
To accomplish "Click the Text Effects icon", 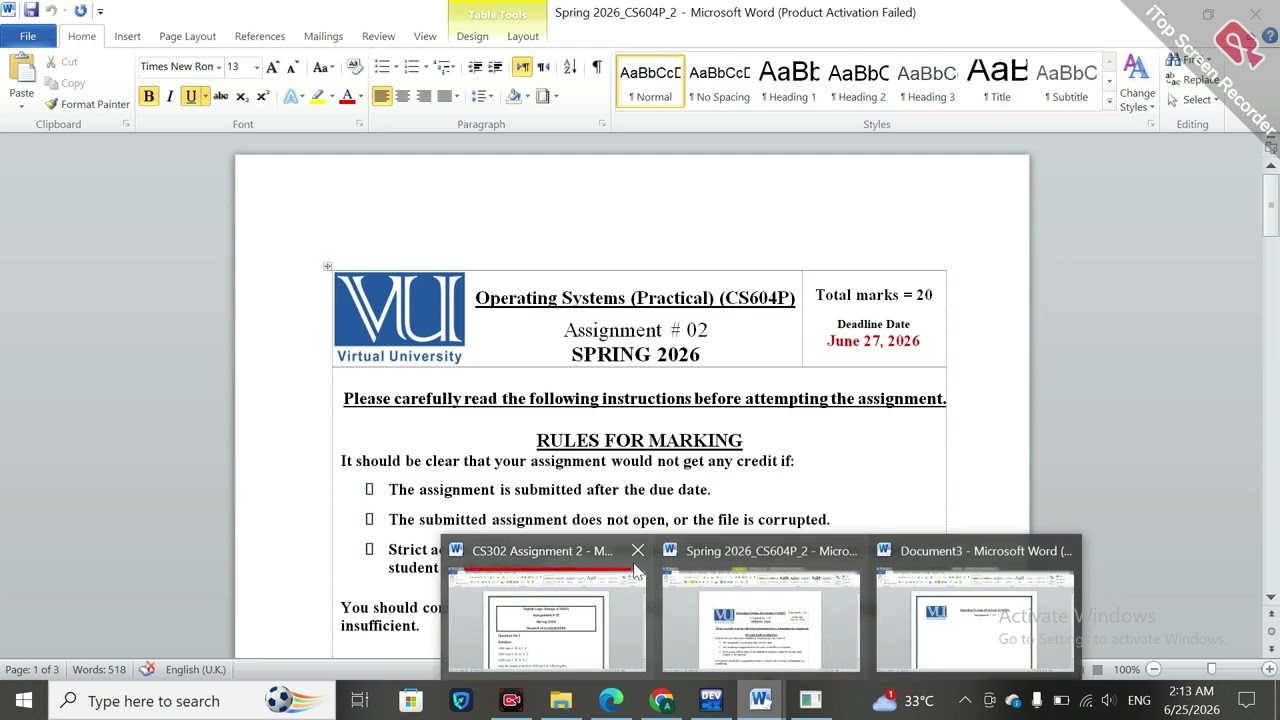I will click(291, 96).
